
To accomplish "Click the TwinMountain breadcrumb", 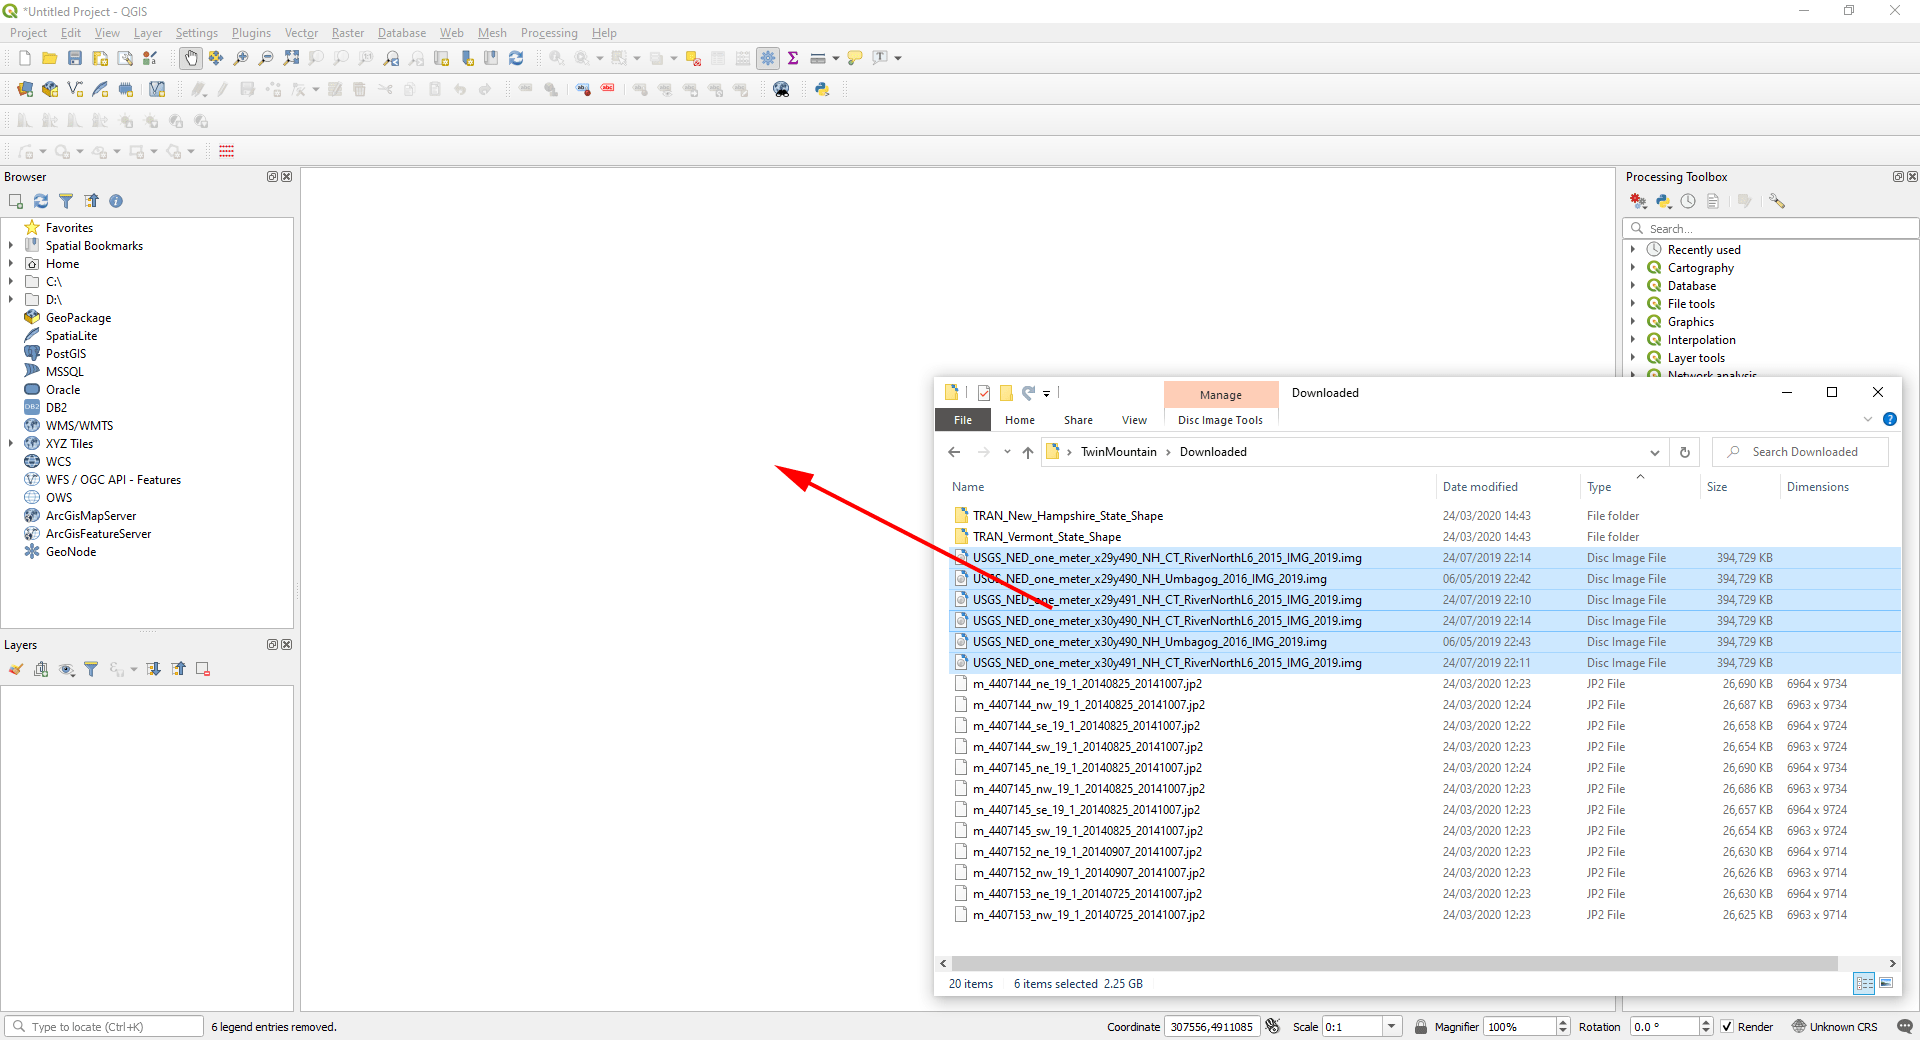I will 1118,452.
